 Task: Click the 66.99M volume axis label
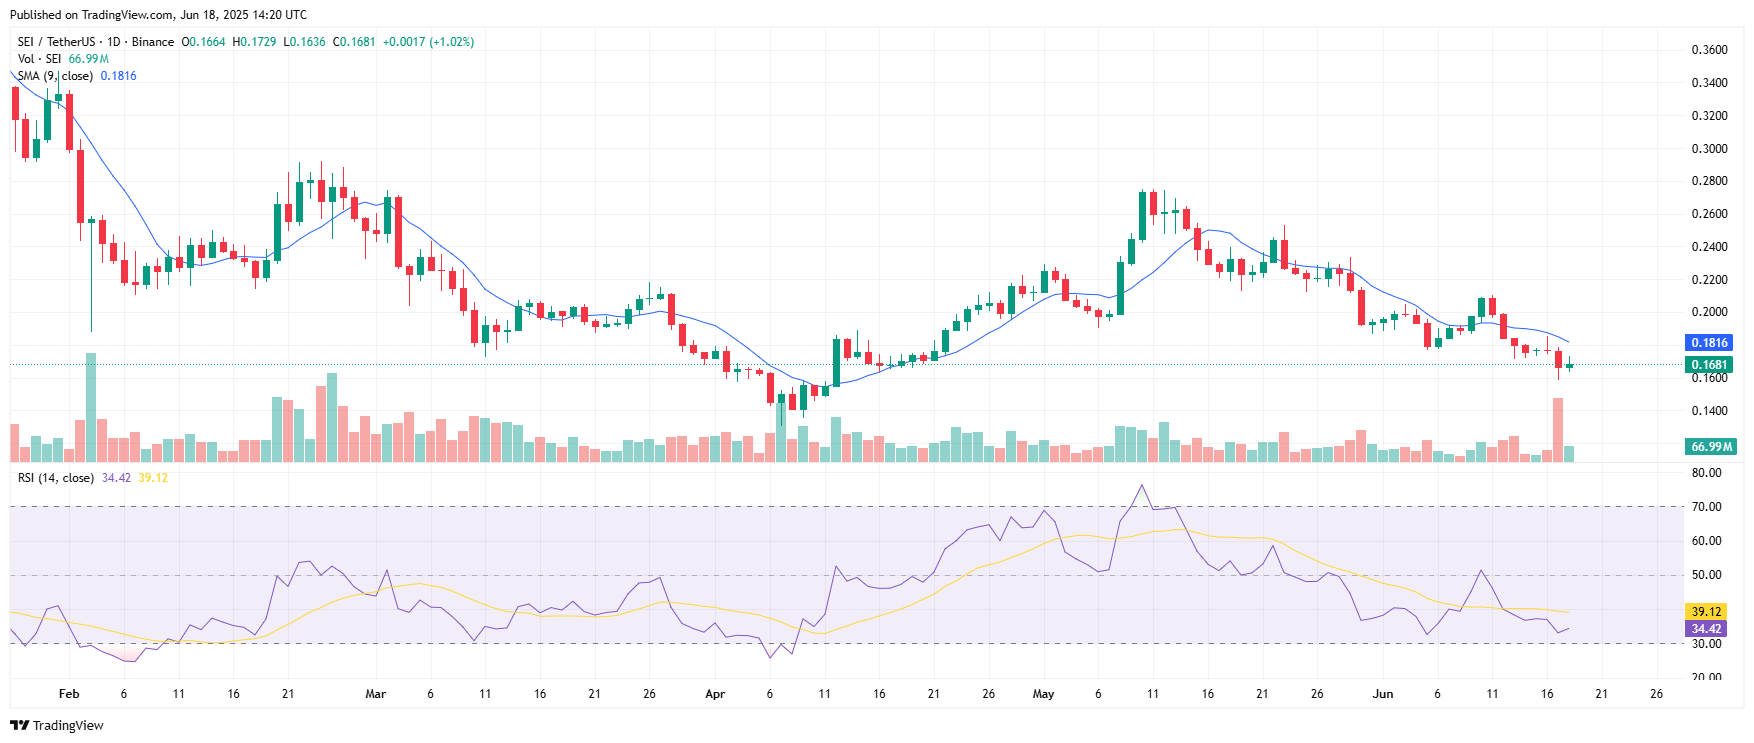[x=1711, y=446]
